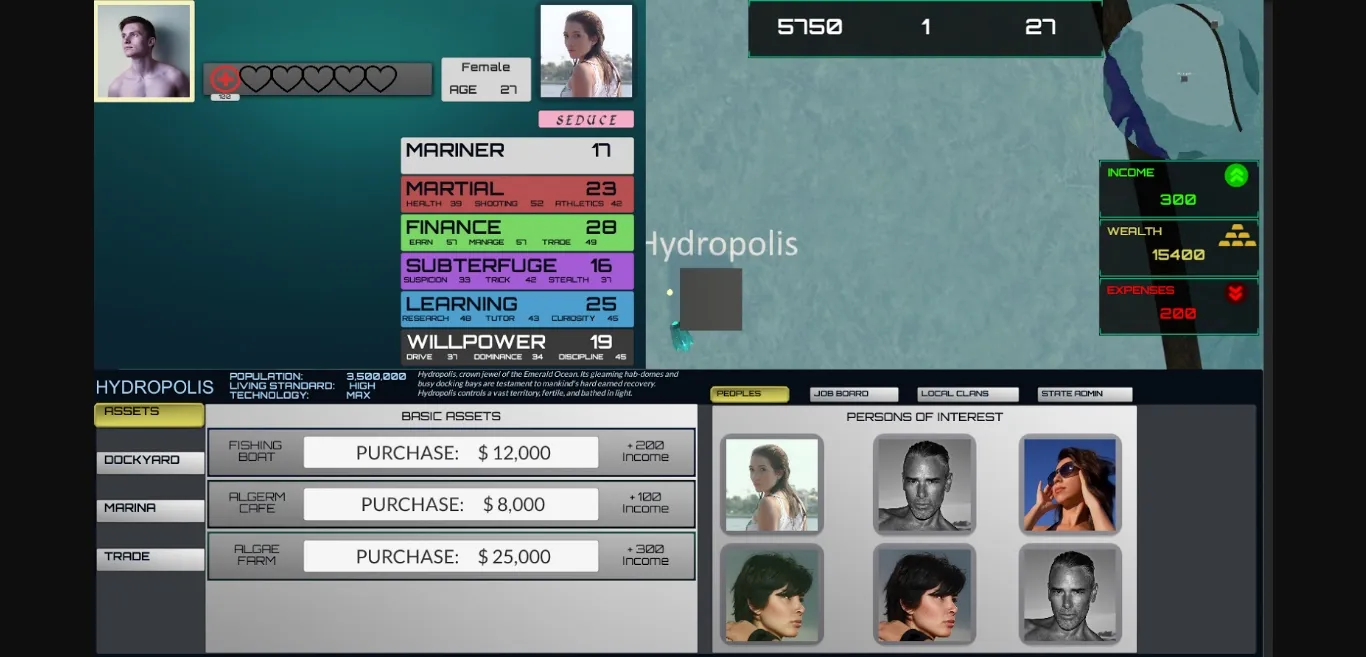Viewport: 1366px width, 657px height.
Task: Select the teal crystal marker on map
Action: [x=682, y=338]
